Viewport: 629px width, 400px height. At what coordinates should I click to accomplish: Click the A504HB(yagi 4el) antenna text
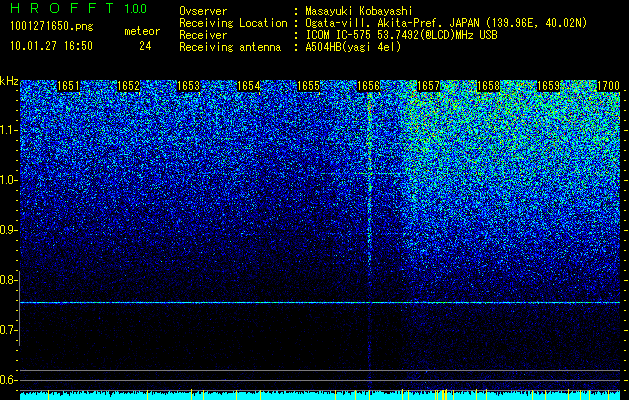click(x=353, y=47)
